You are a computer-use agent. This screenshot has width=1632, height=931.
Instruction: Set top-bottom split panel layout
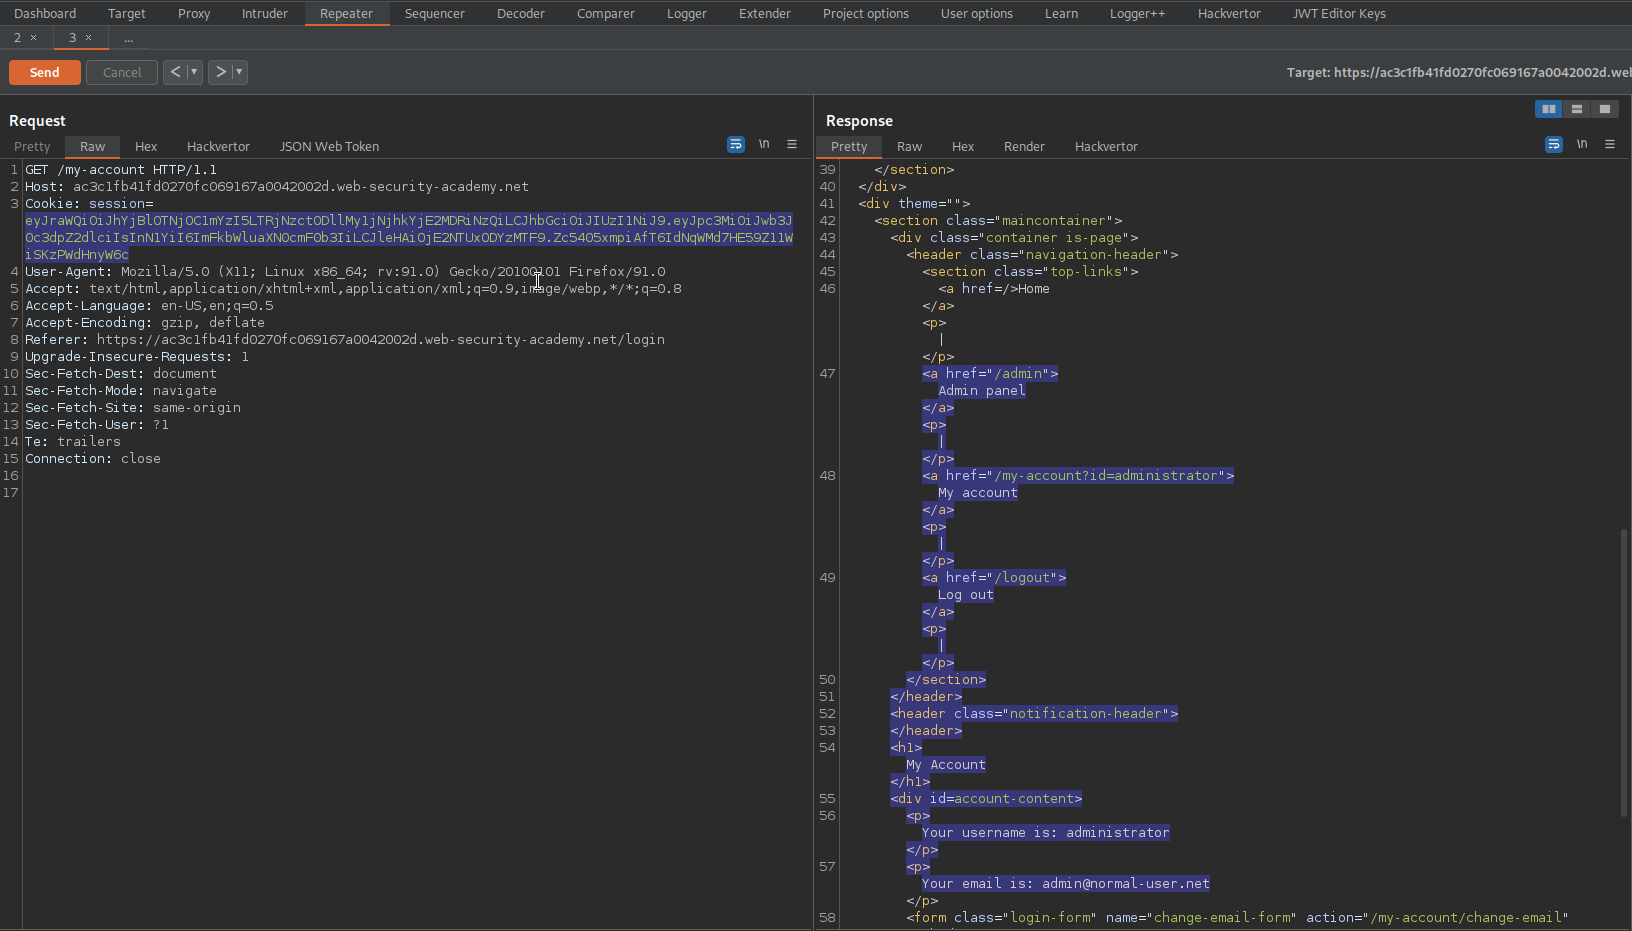click(x=1577, y=109)
